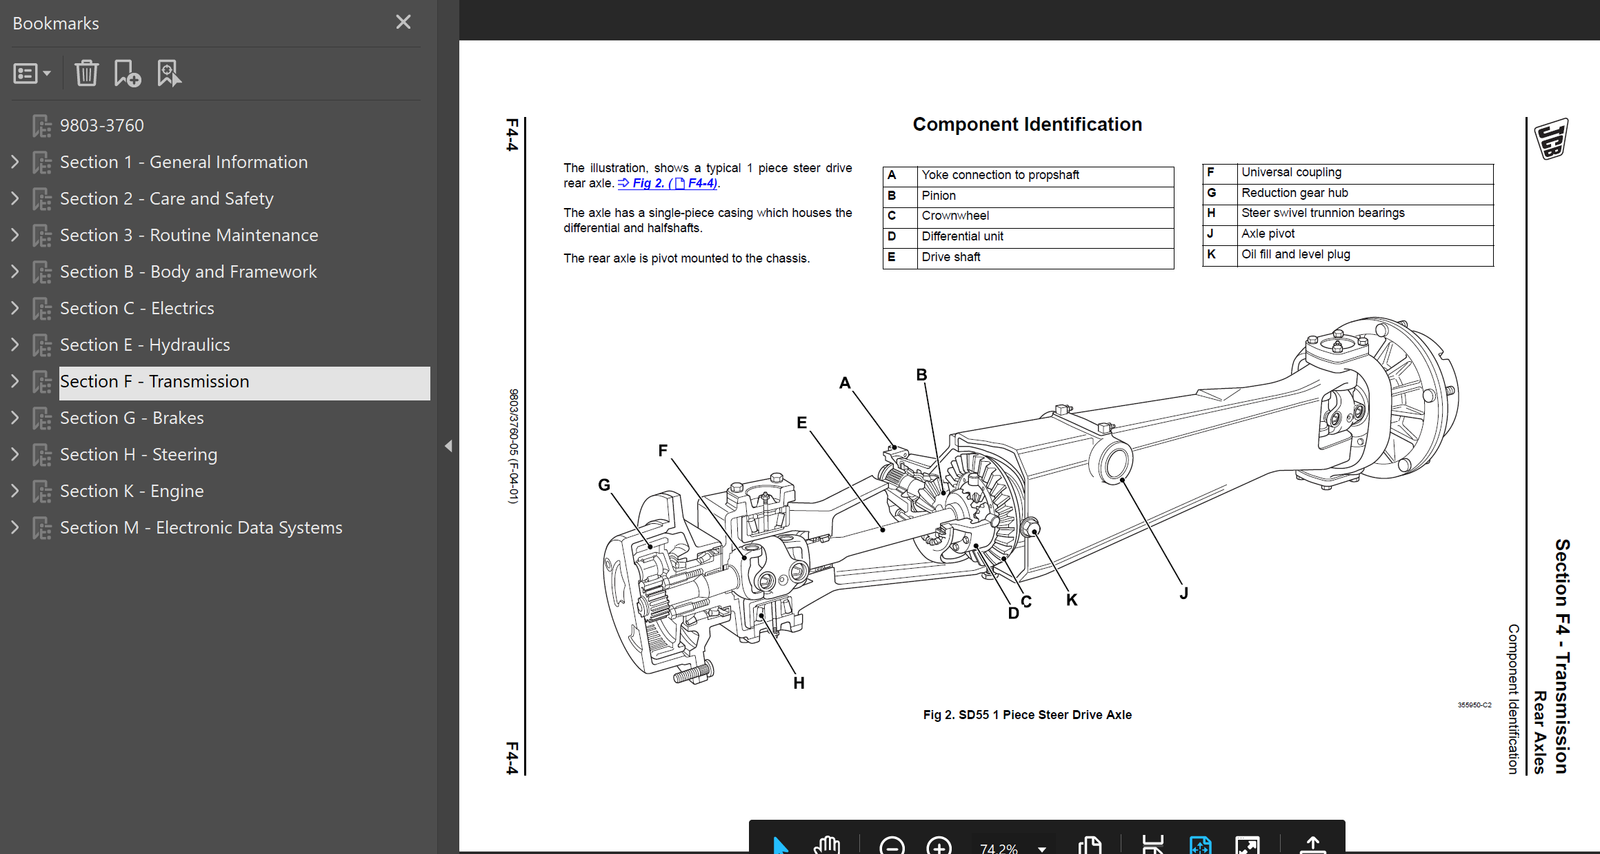The height and width of the screenshot is (854, 1600).
Task: Expand Section M - Electronic Data Systems
Action: tap(15, 527)
